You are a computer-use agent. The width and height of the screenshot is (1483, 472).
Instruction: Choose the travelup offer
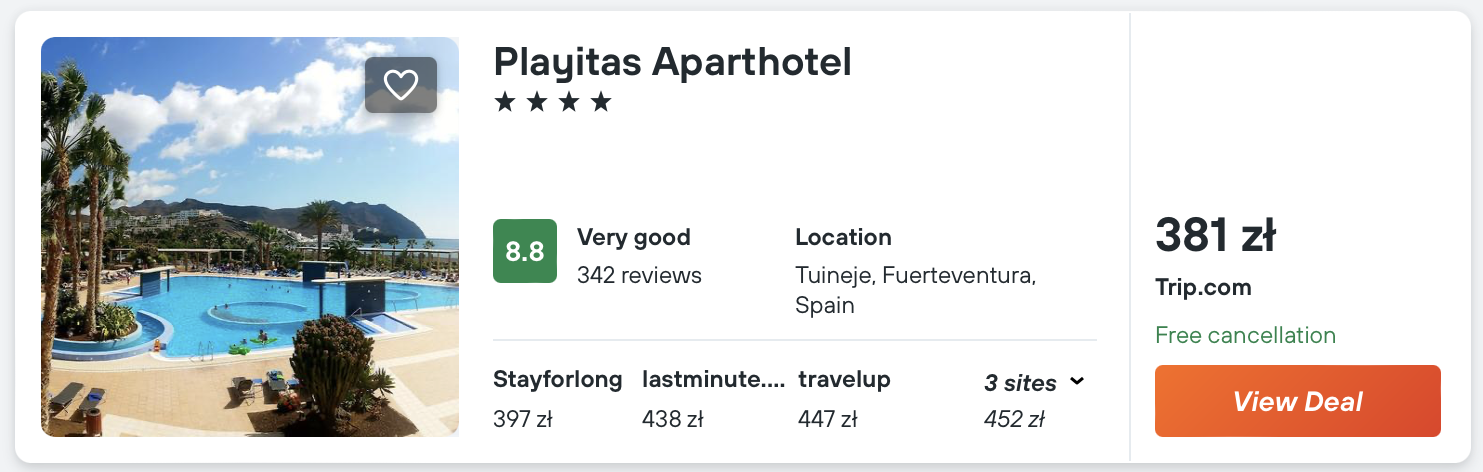pos(844,380)
